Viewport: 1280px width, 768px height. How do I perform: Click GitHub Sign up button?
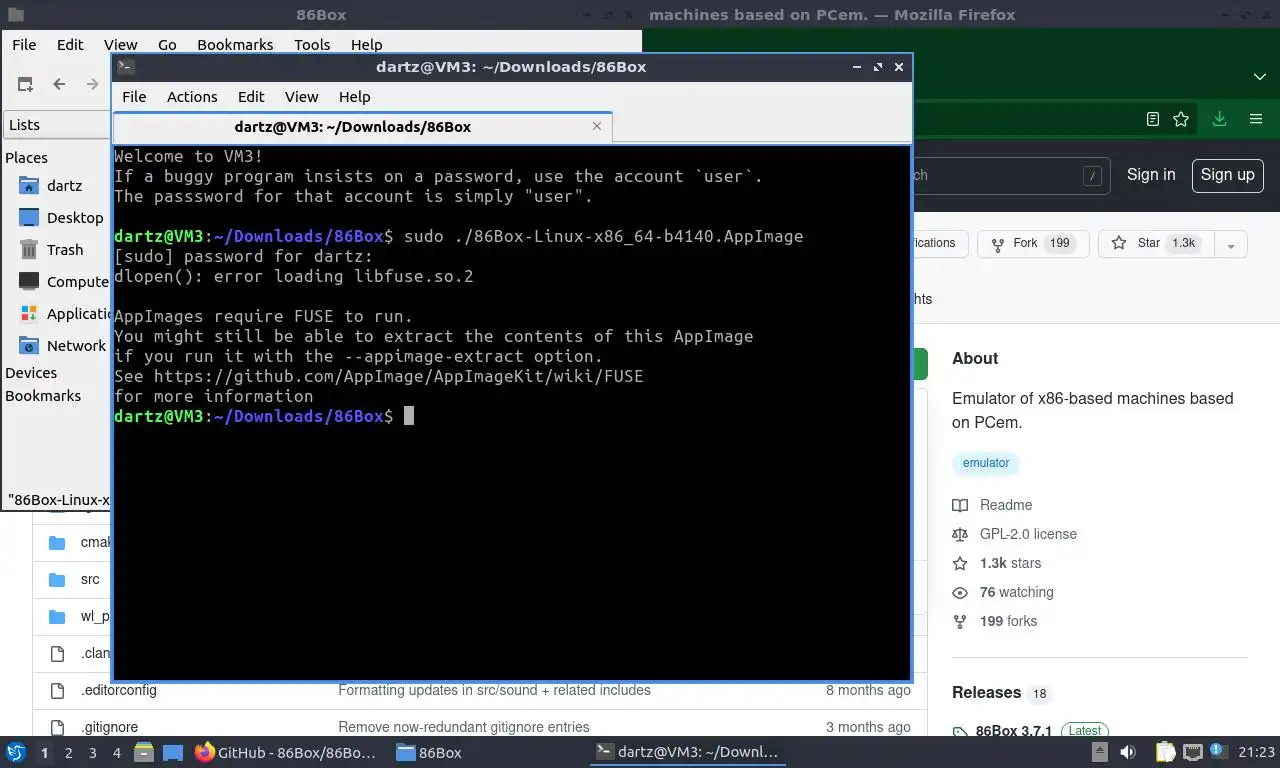pyautogui.click(x=1227, y=175)
